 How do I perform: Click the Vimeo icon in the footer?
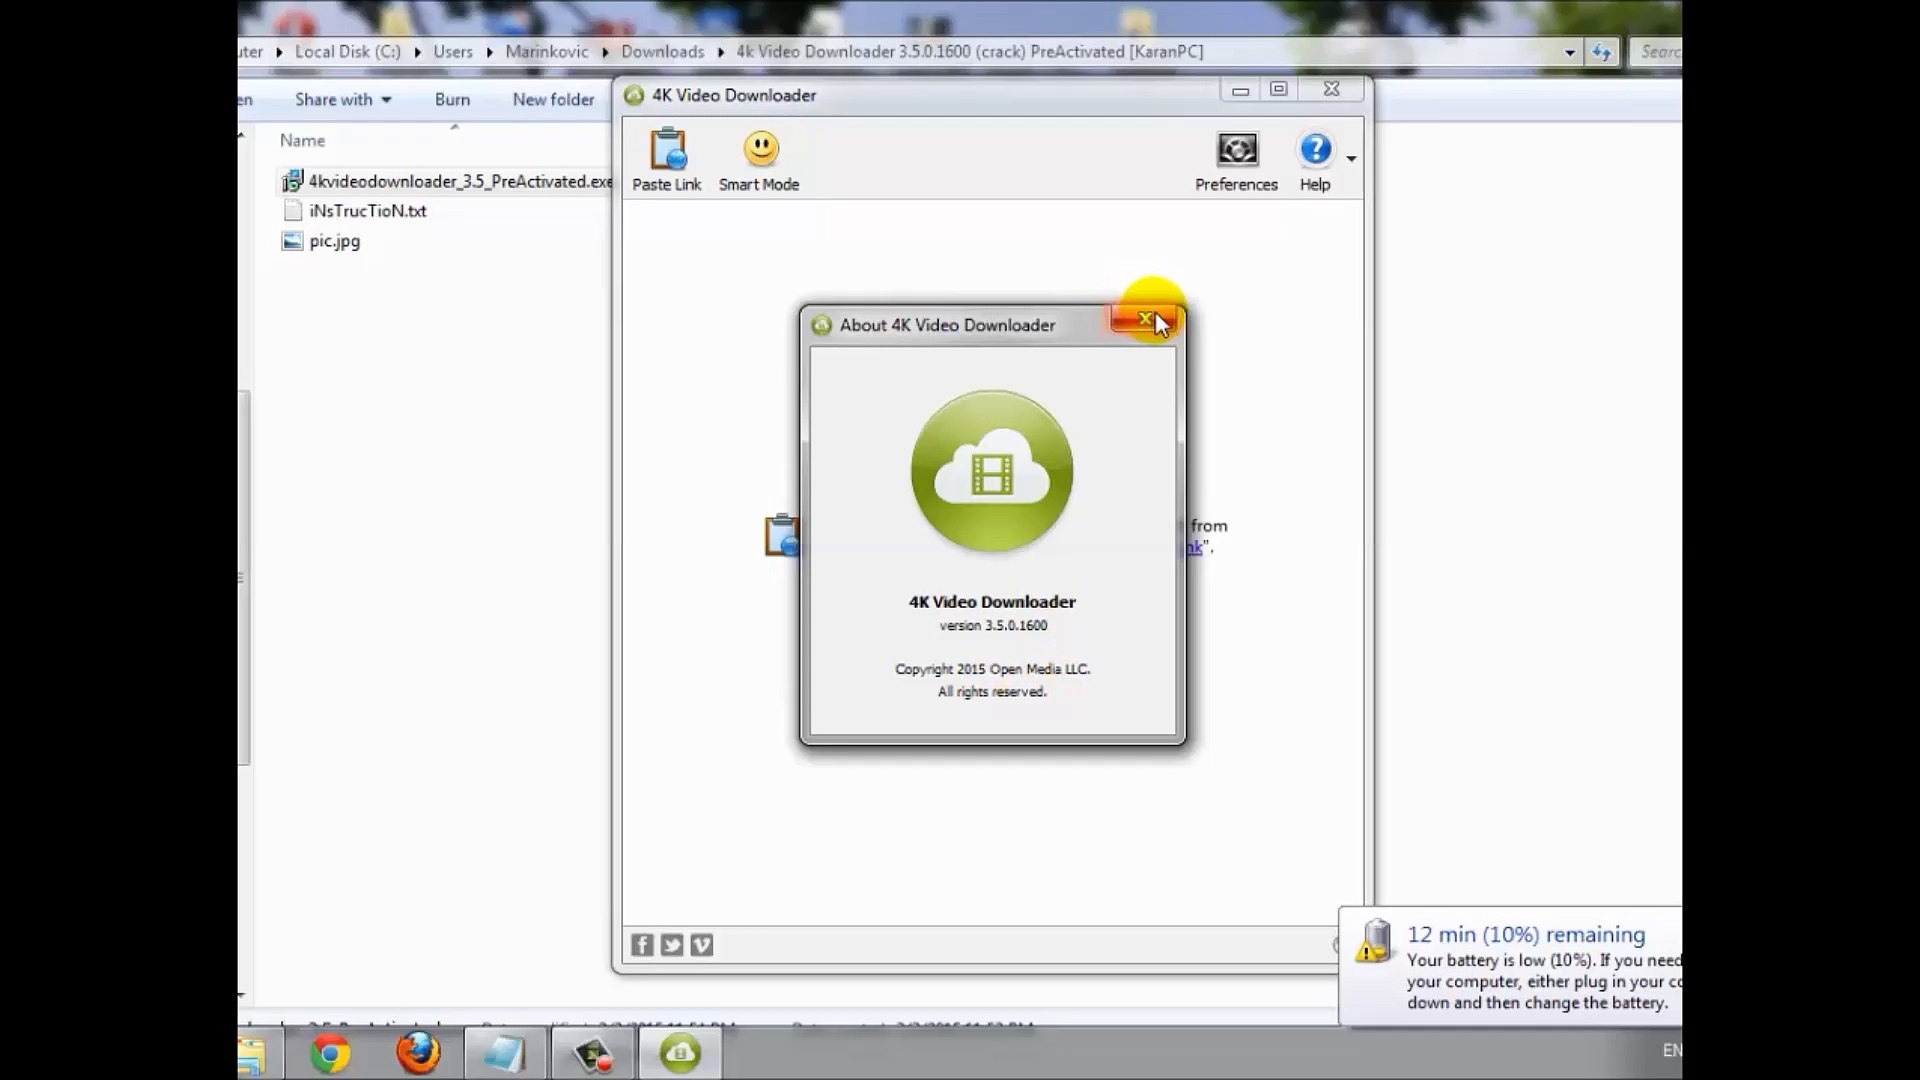coord(701,944)
